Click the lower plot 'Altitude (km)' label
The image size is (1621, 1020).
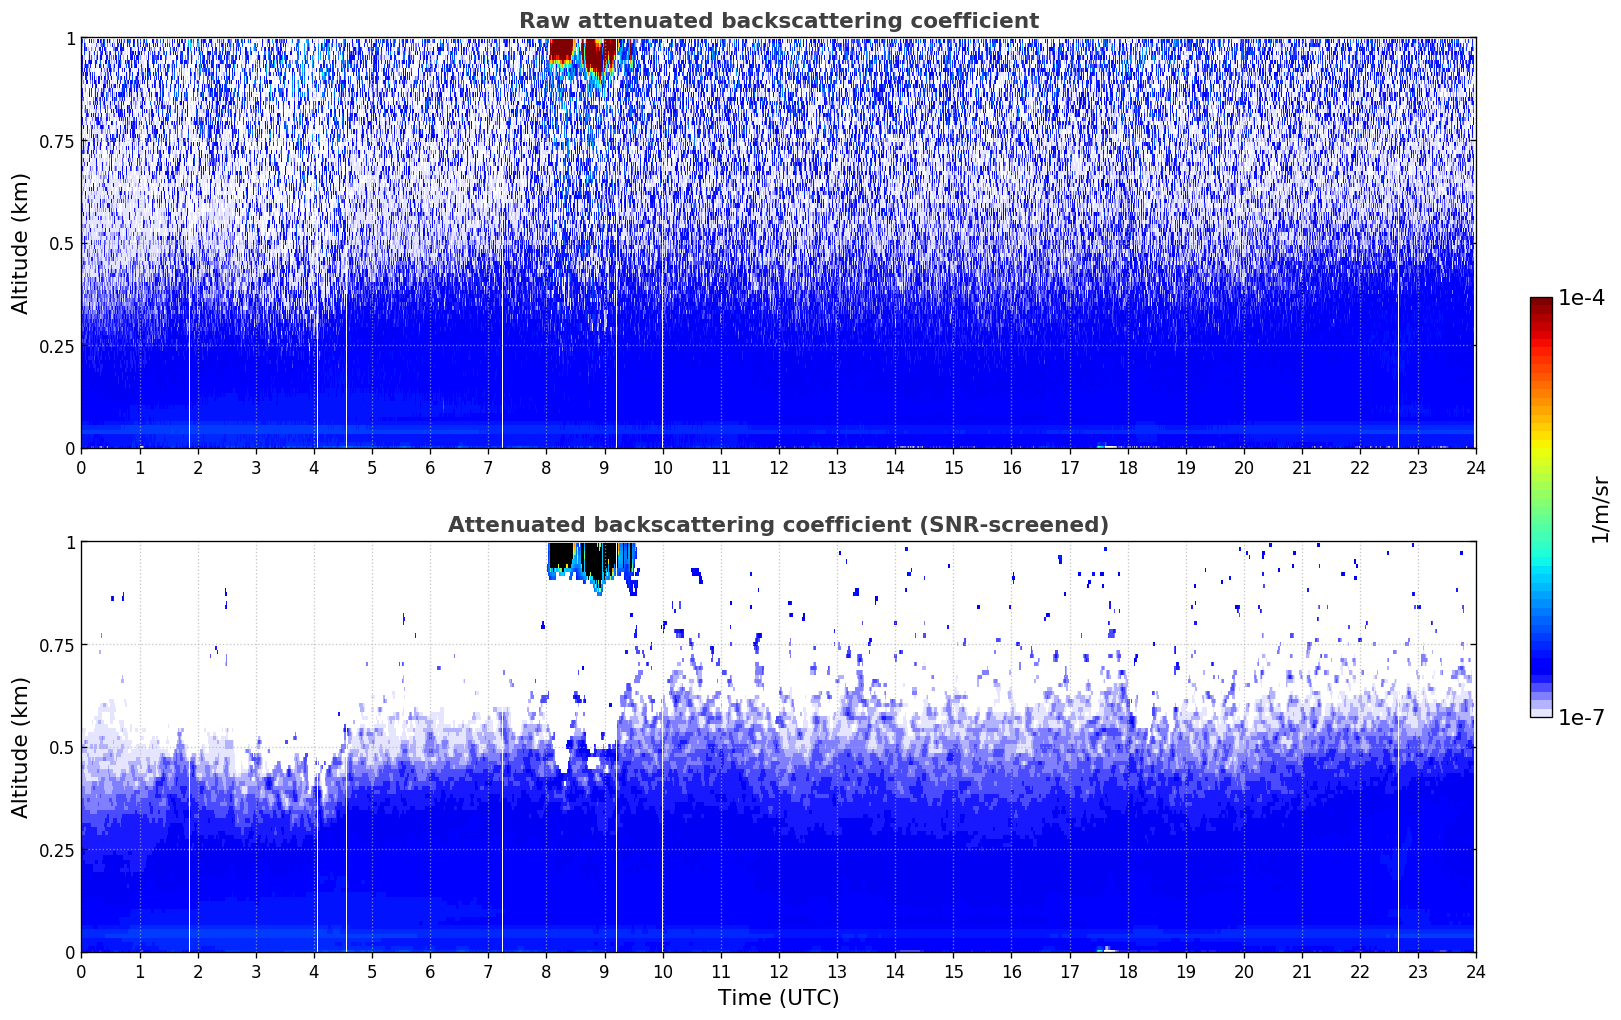(x=21, y=747)
